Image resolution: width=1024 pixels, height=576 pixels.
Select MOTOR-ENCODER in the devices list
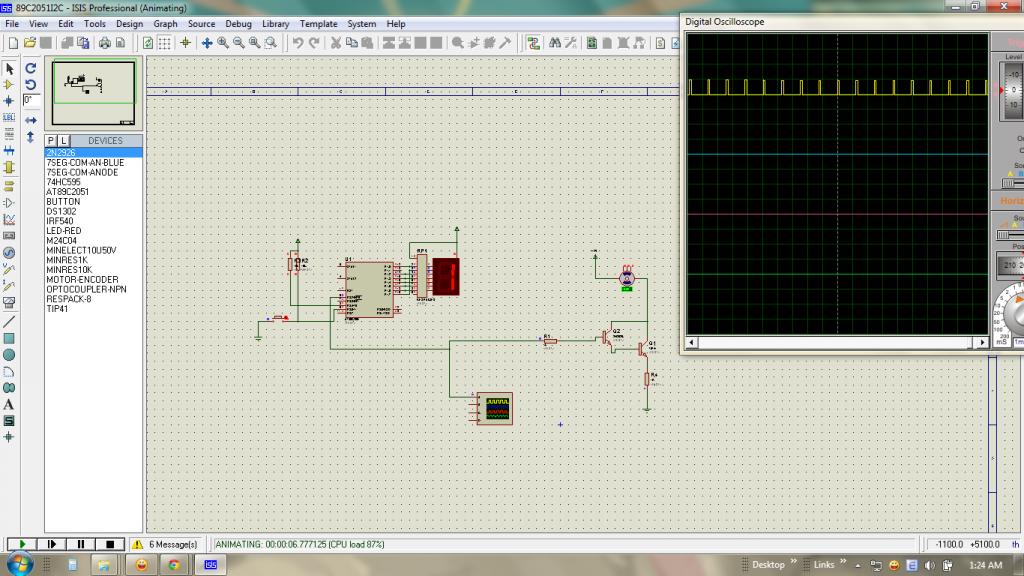[81, 280]
